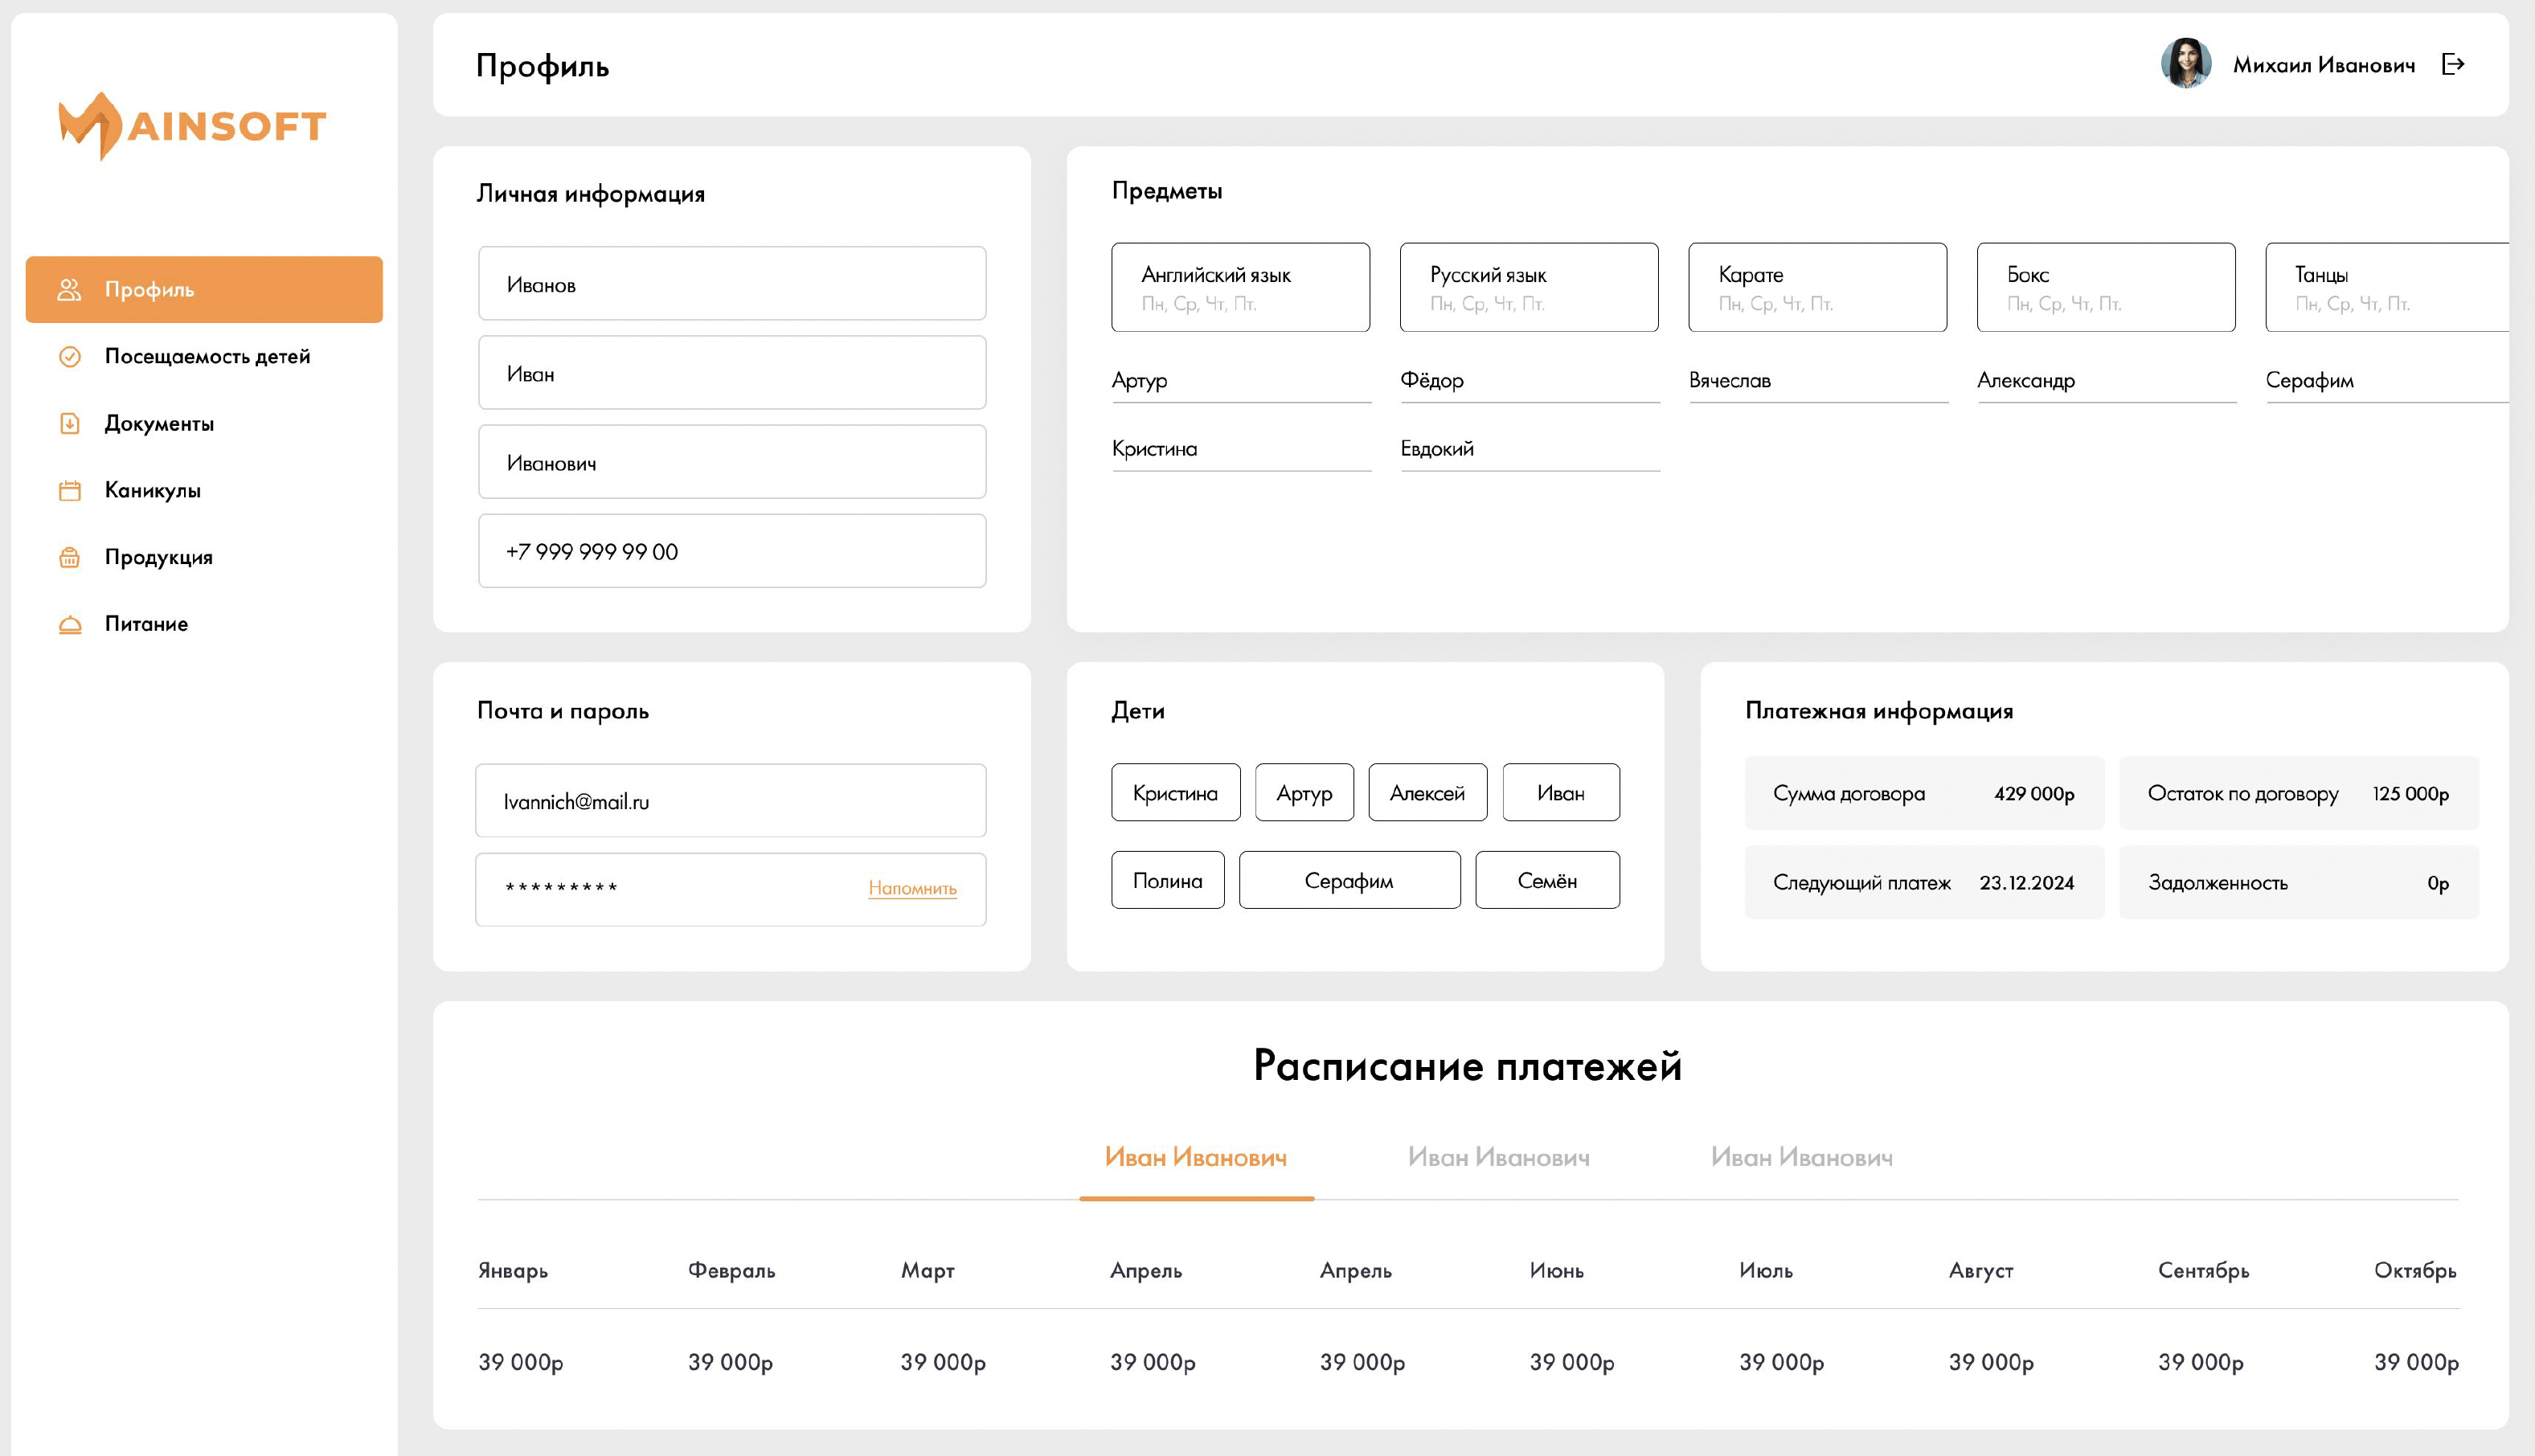
Task: Click the checkmark icon for Посещаемость детей
Action: coord(69,357)
